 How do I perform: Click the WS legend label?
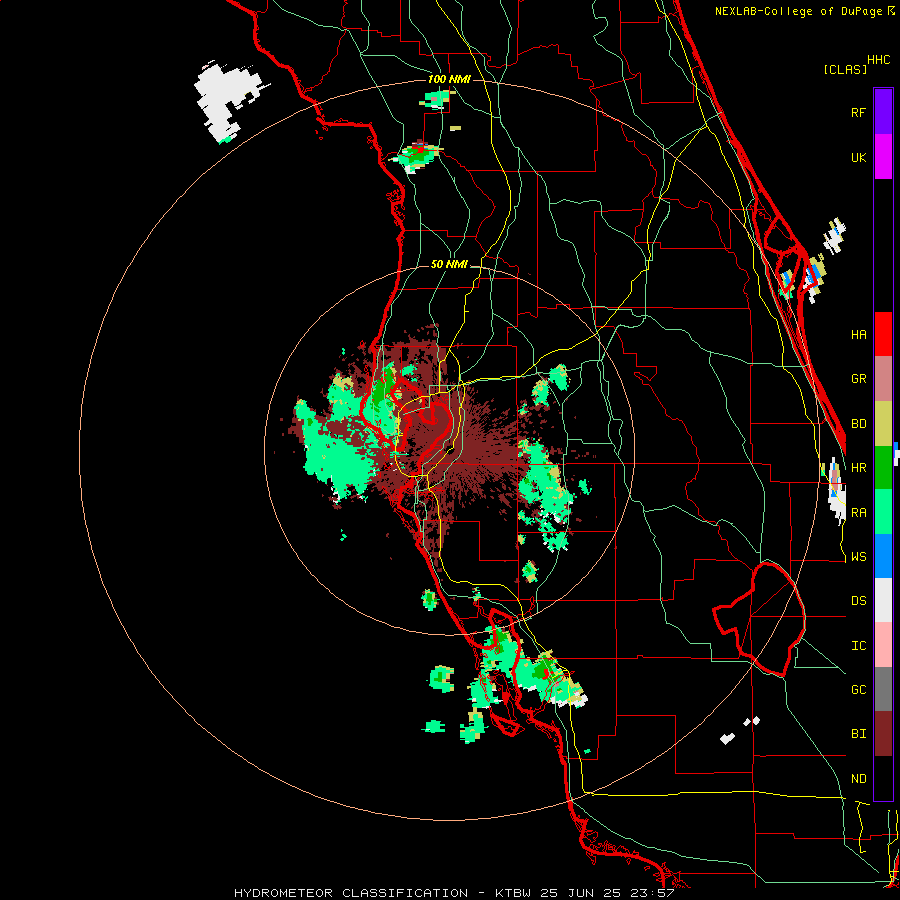coord(858,557)
